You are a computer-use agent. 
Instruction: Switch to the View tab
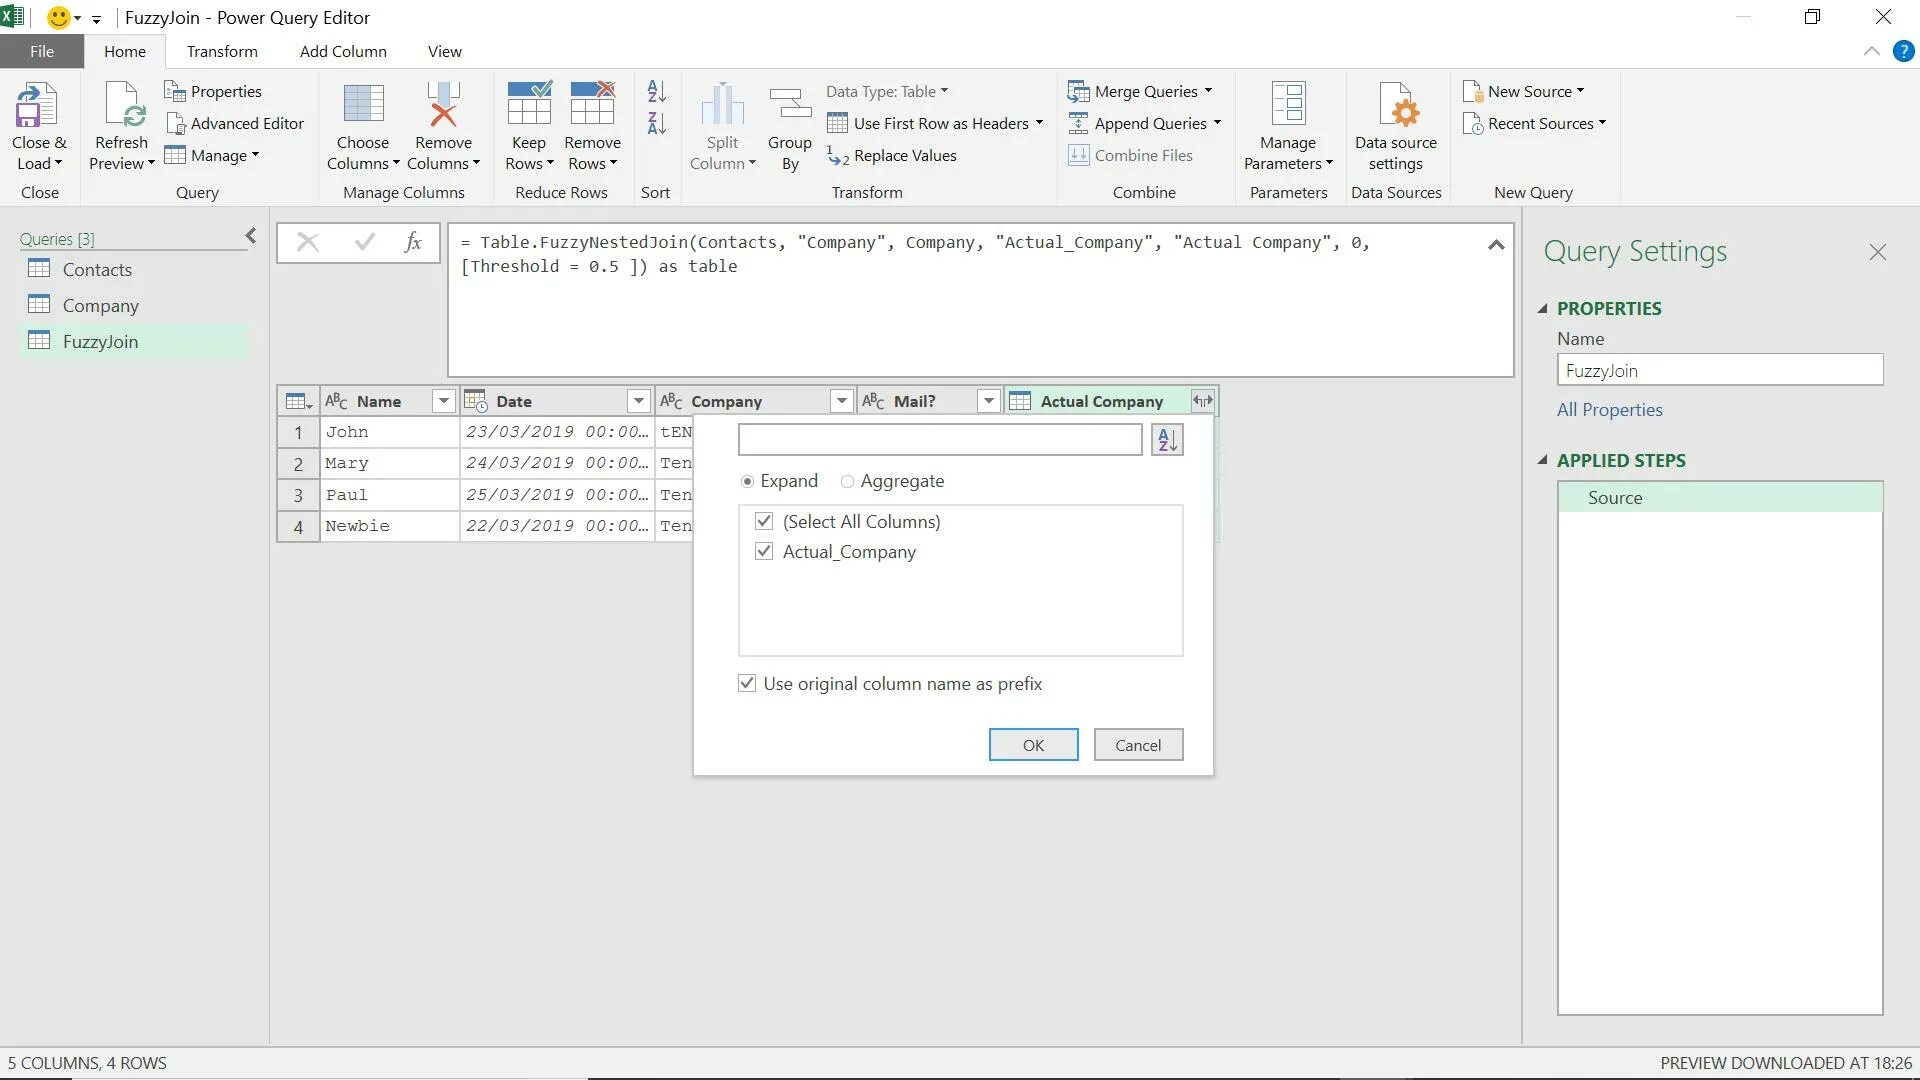(x=445, y=51)
